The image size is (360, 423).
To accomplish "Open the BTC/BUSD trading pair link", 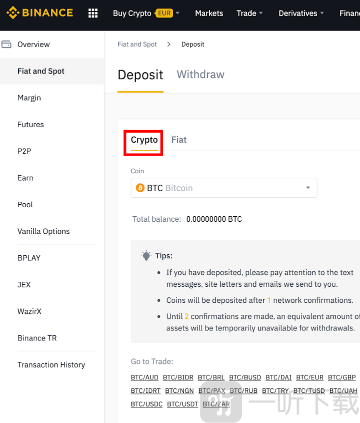I will pos(245,378).
